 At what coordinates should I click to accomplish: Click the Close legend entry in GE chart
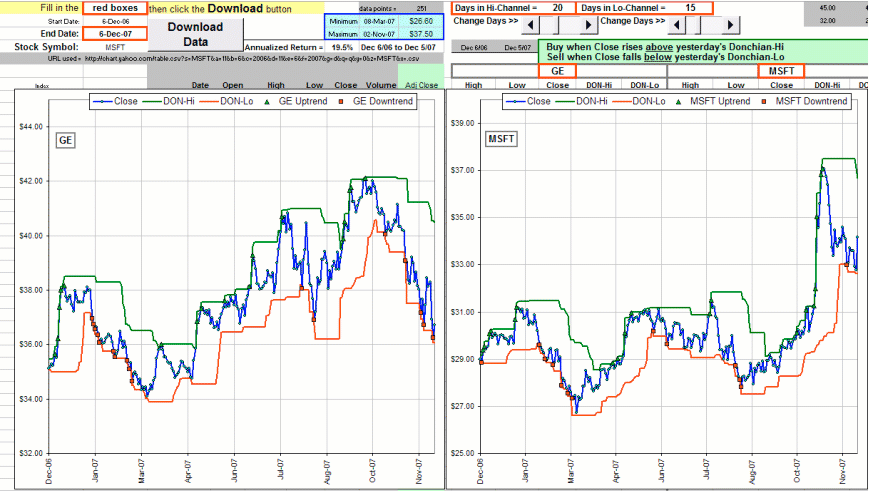click(115, 101)
